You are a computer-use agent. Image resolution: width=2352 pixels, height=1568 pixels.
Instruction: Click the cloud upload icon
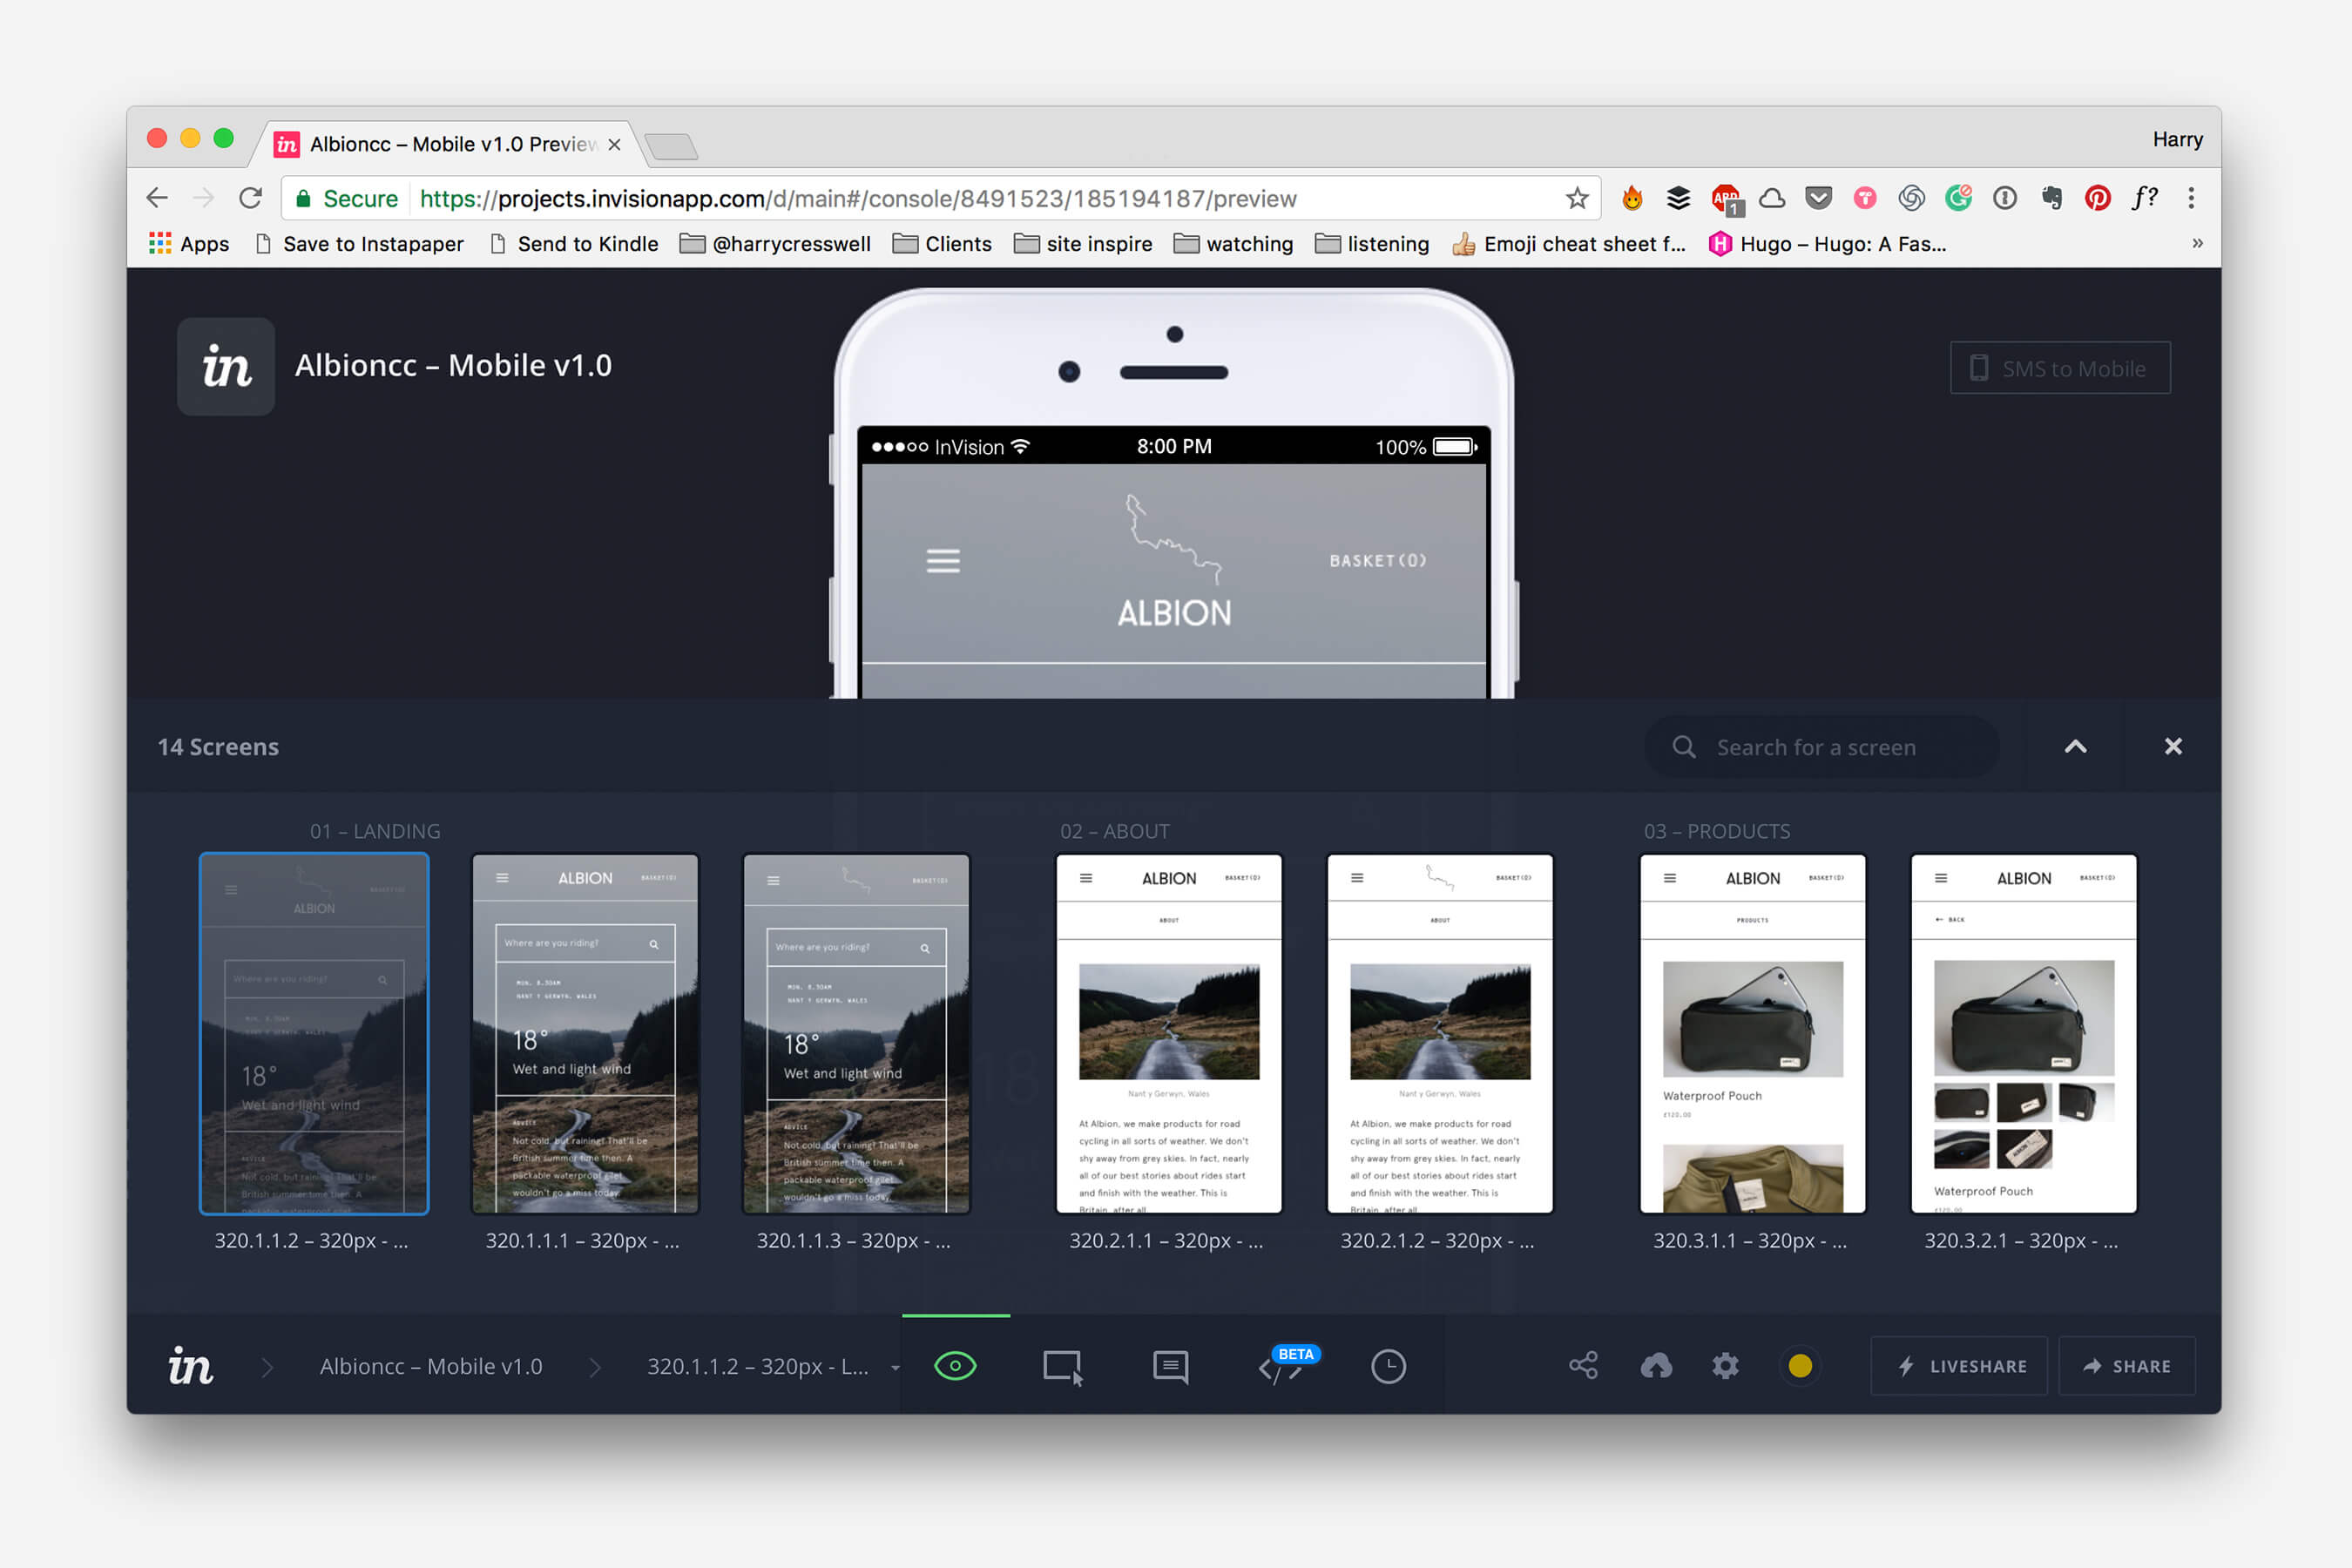coord(1656,1366)
